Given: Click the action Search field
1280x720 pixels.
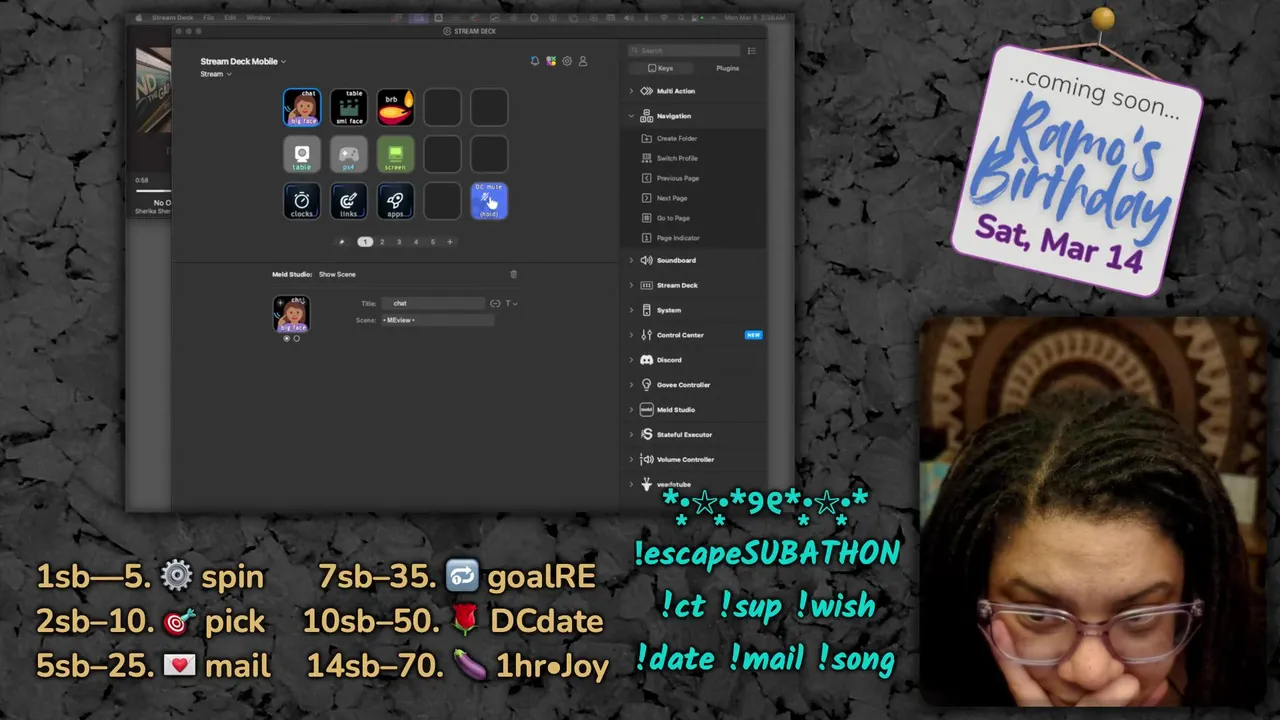Looking at the screenshot, I should click(x=685, y=51).
